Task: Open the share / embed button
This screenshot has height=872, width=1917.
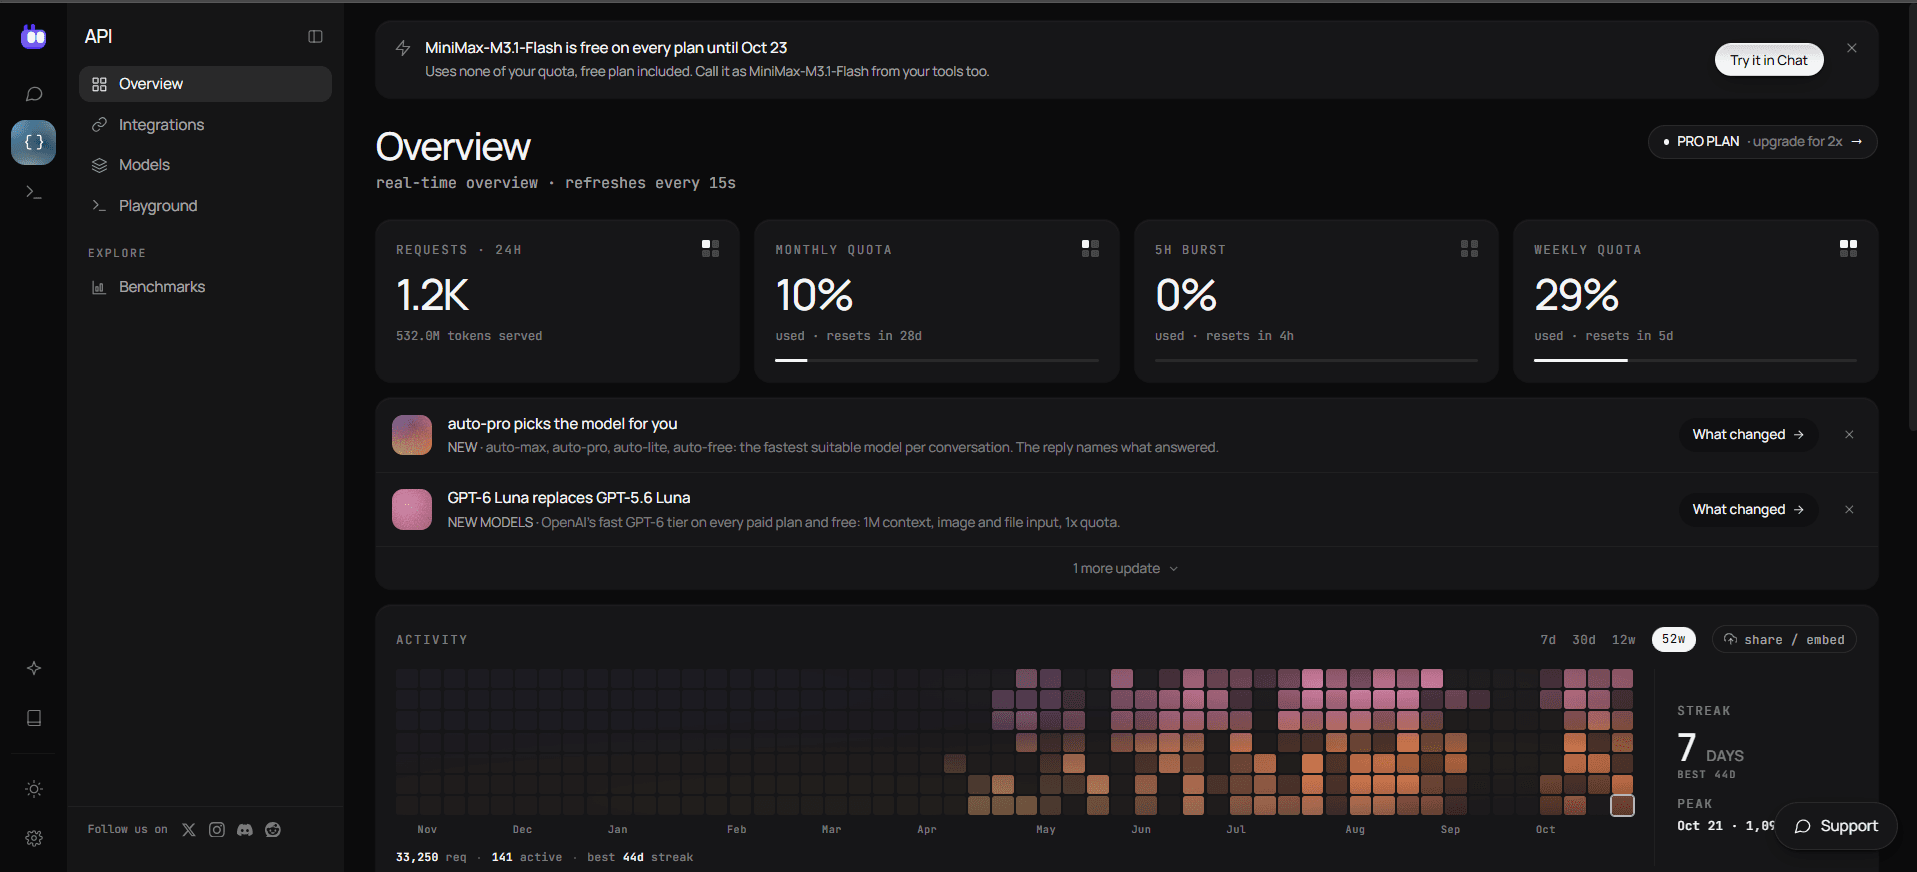Action: pos(1784,640)
